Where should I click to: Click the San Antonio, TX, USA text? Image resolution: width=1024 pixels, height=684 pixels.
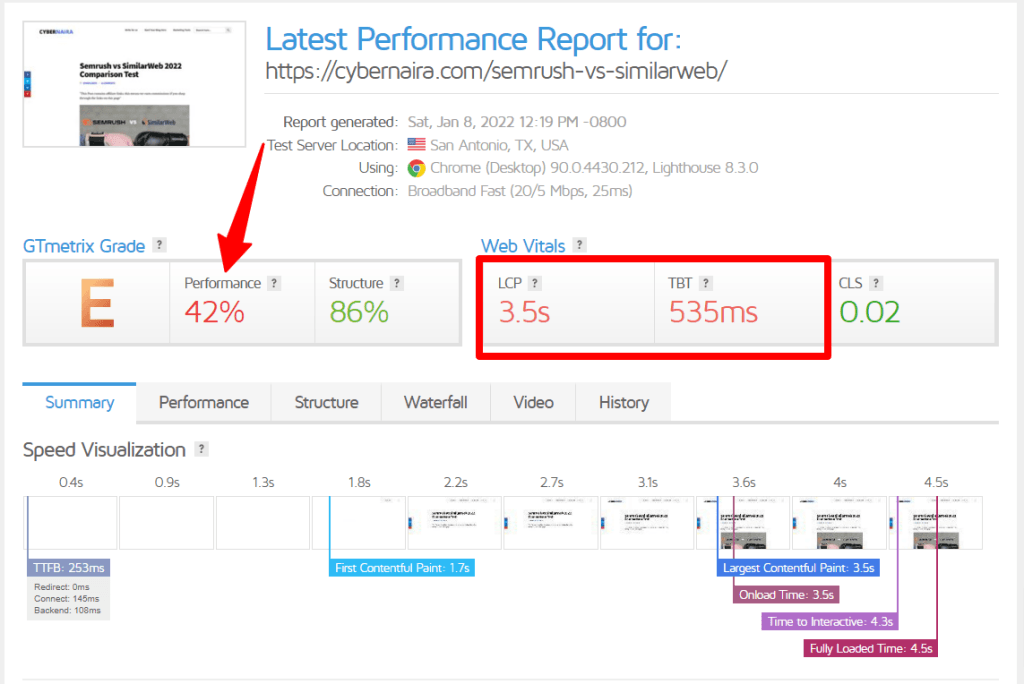[499, 145]
